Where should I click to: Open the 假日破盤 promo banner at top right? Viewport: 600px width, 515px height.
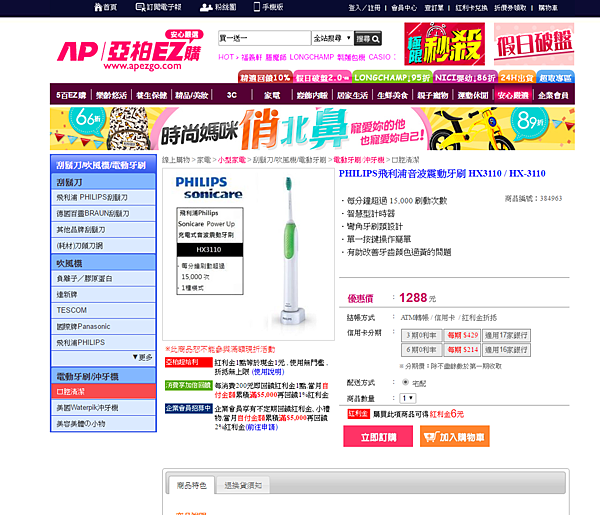tap(534, 44)
